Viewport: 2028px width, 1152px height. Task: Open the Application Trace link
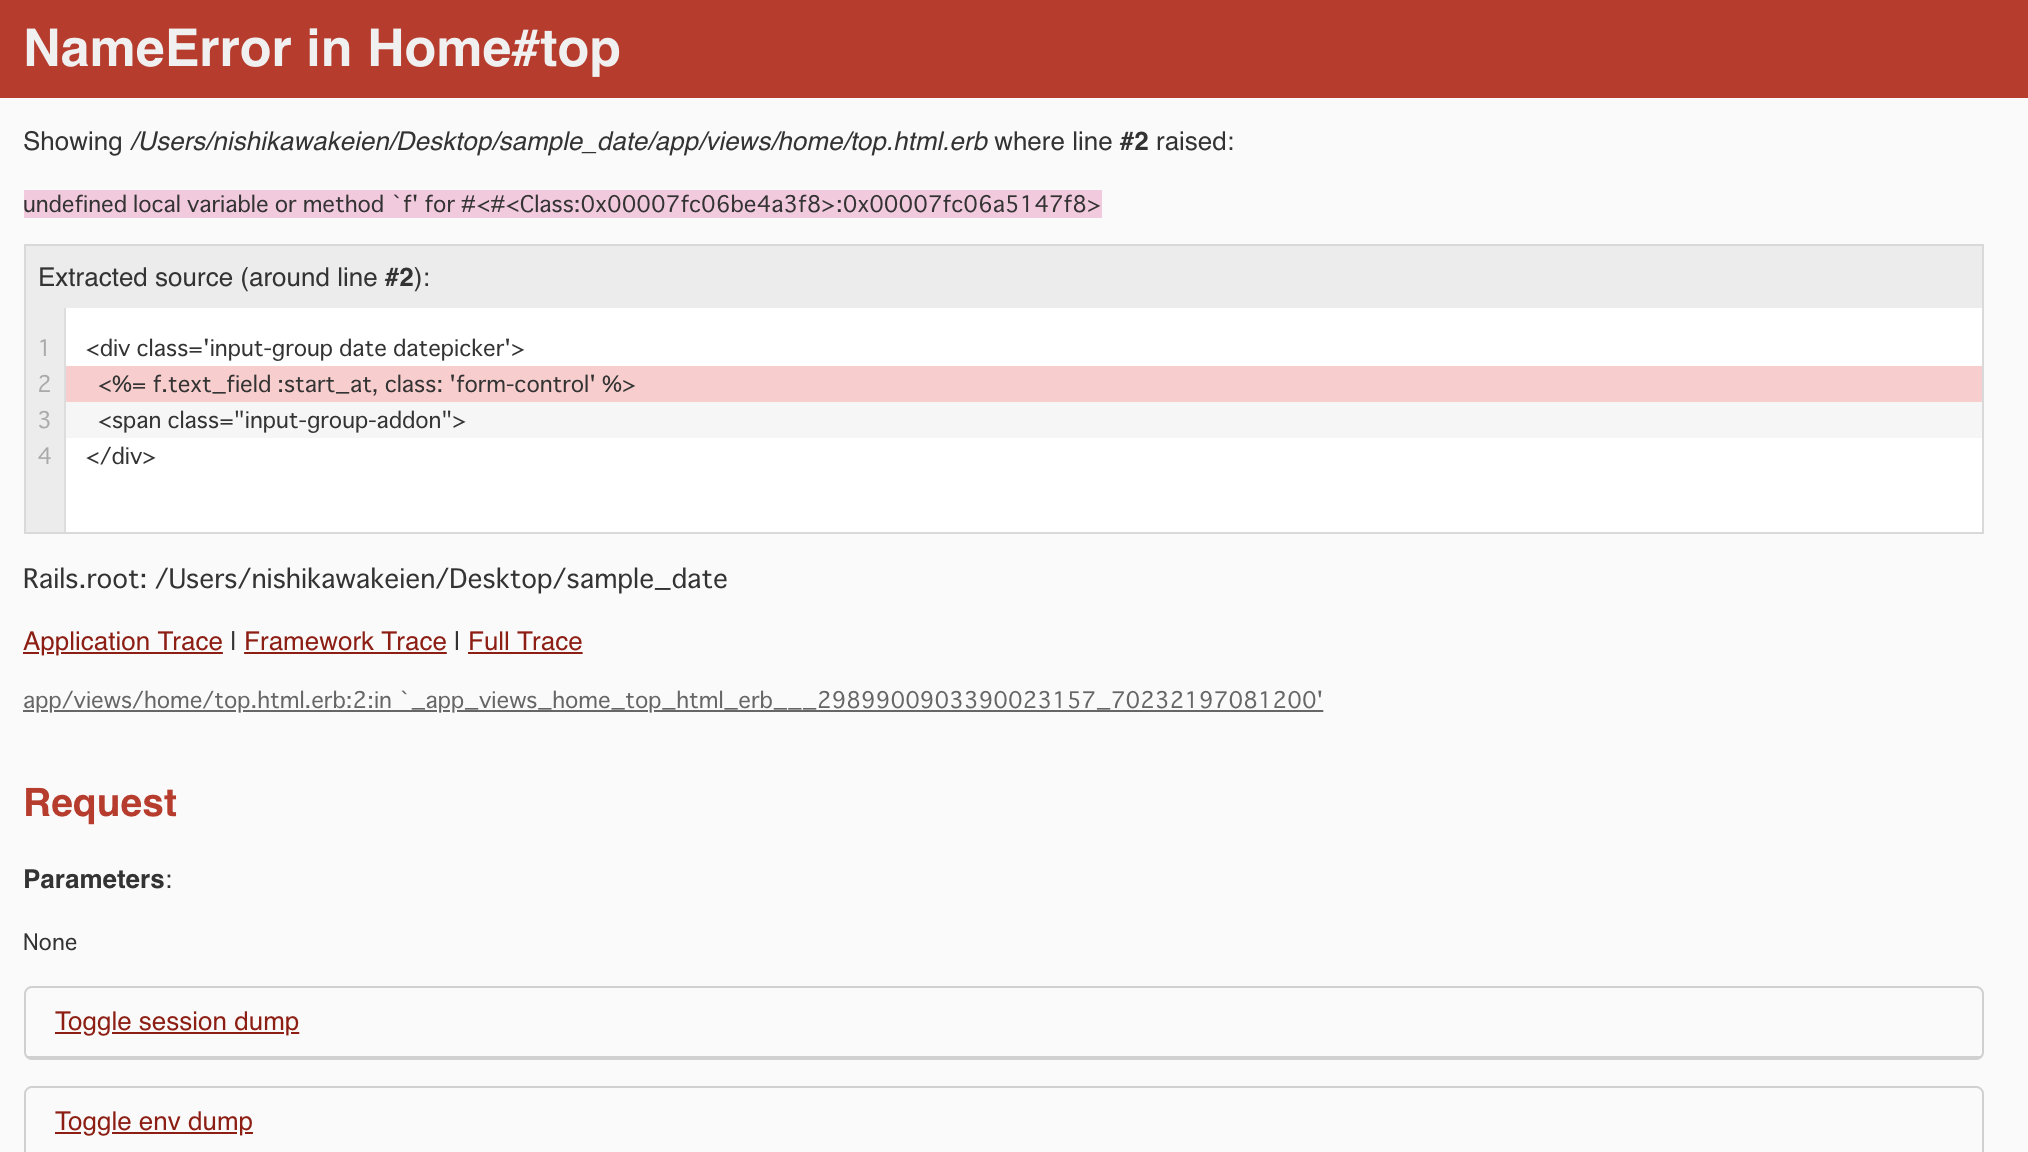pos(123,641)
